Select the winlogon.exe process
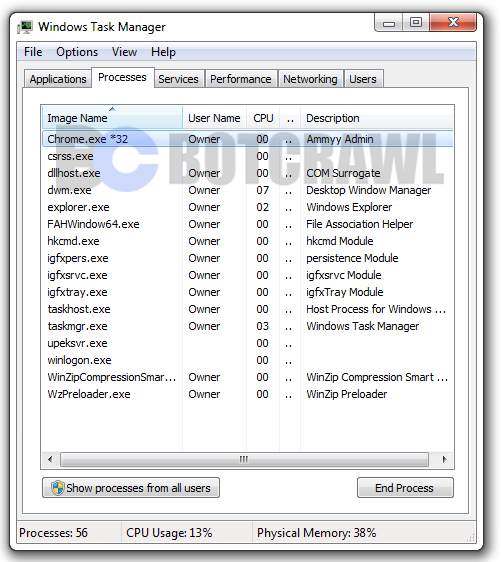 [x=247, y=360]
